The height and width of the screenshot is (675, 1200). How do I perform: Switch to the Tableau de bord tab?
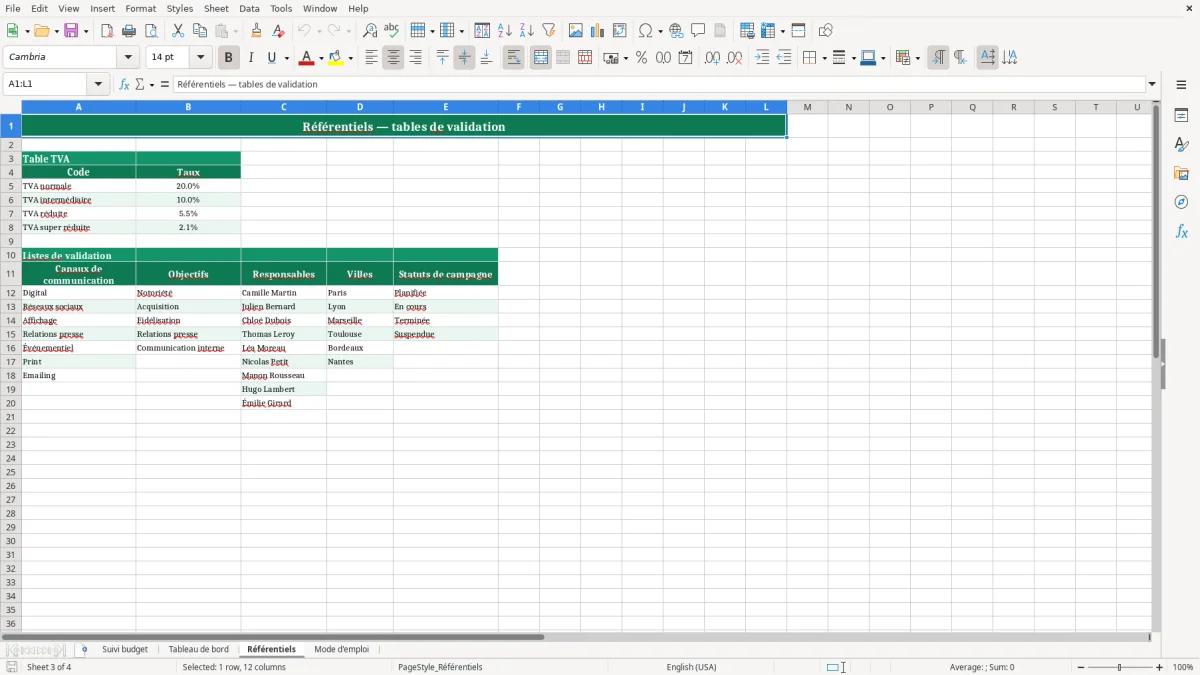(x=198, y=650)
